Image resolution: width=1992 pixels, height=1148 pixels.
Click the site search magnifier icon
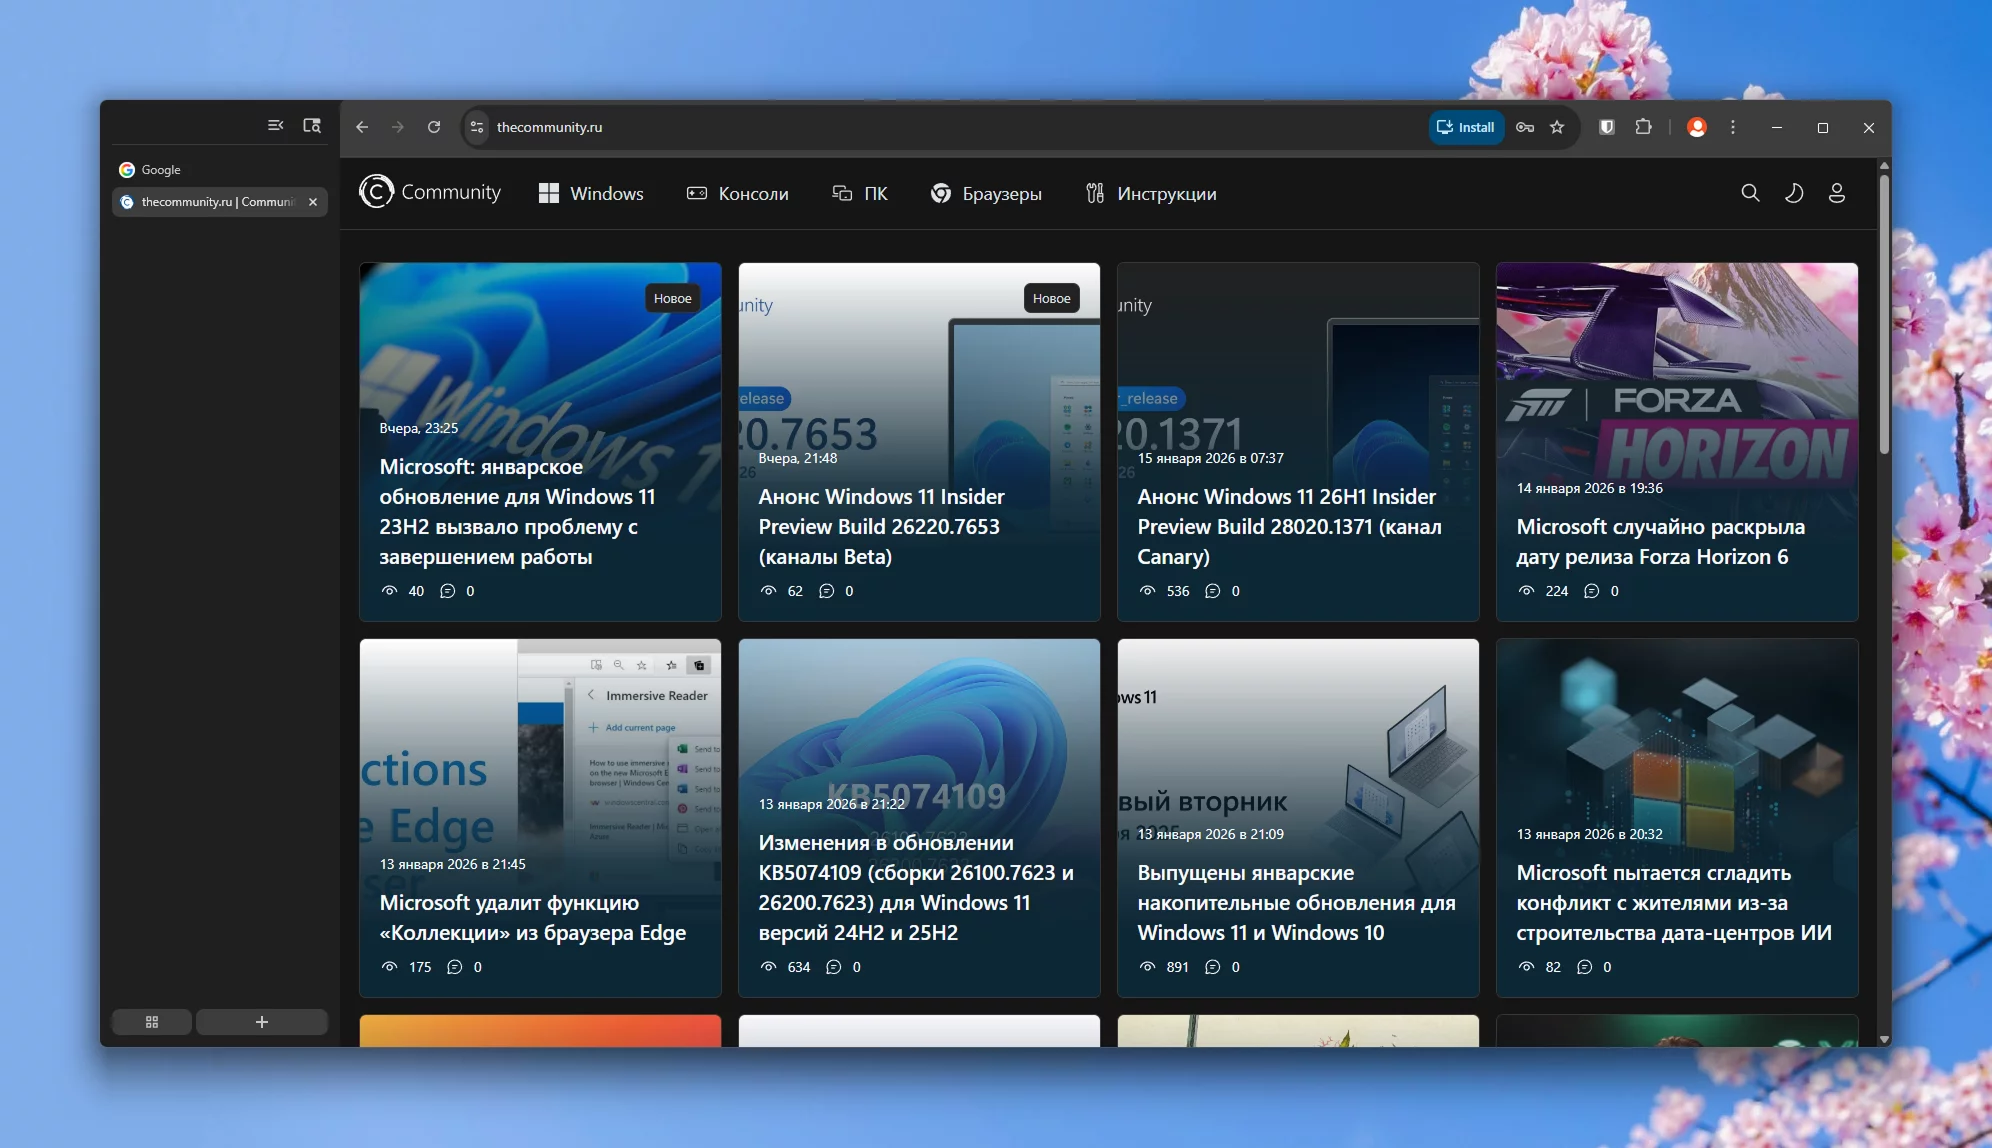1750,193
